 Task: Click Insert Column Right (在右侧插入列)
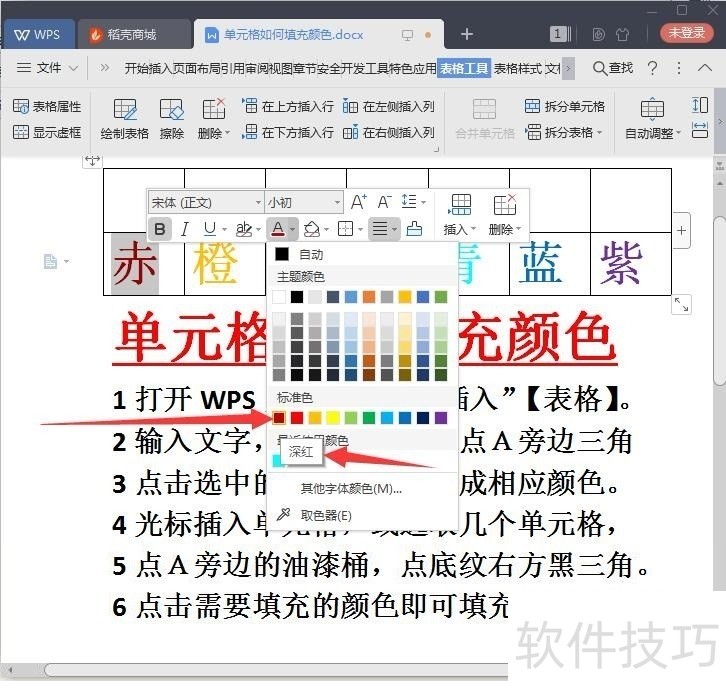coord(388,132)
